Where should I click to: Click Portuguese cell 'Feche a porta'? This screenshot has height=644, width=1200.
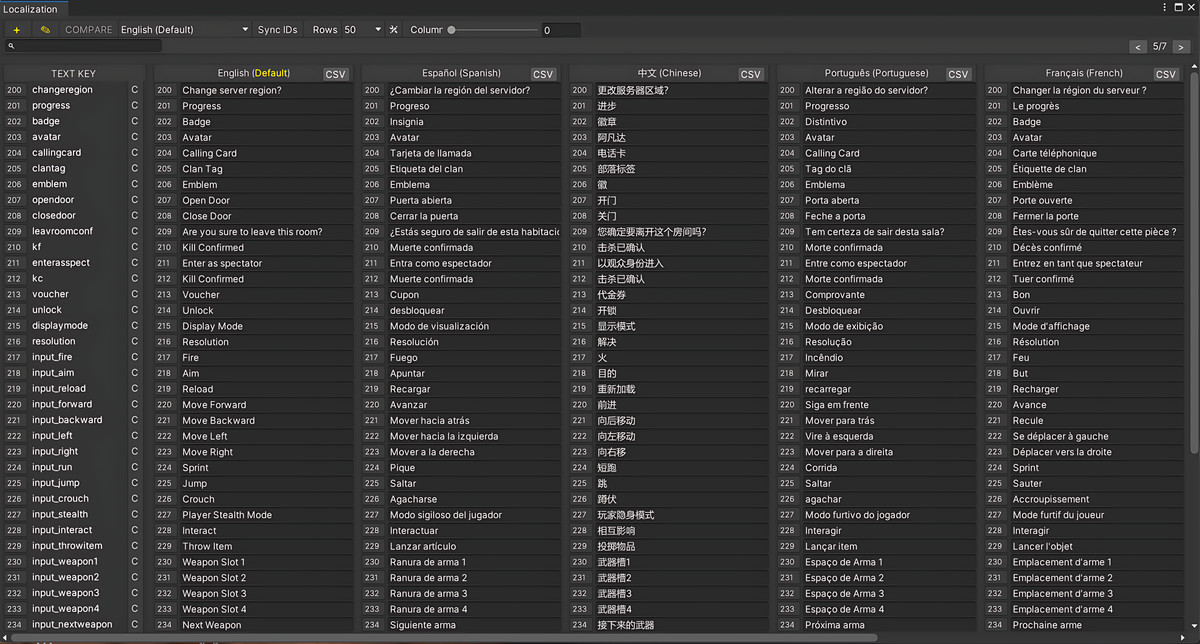[889, 216]
